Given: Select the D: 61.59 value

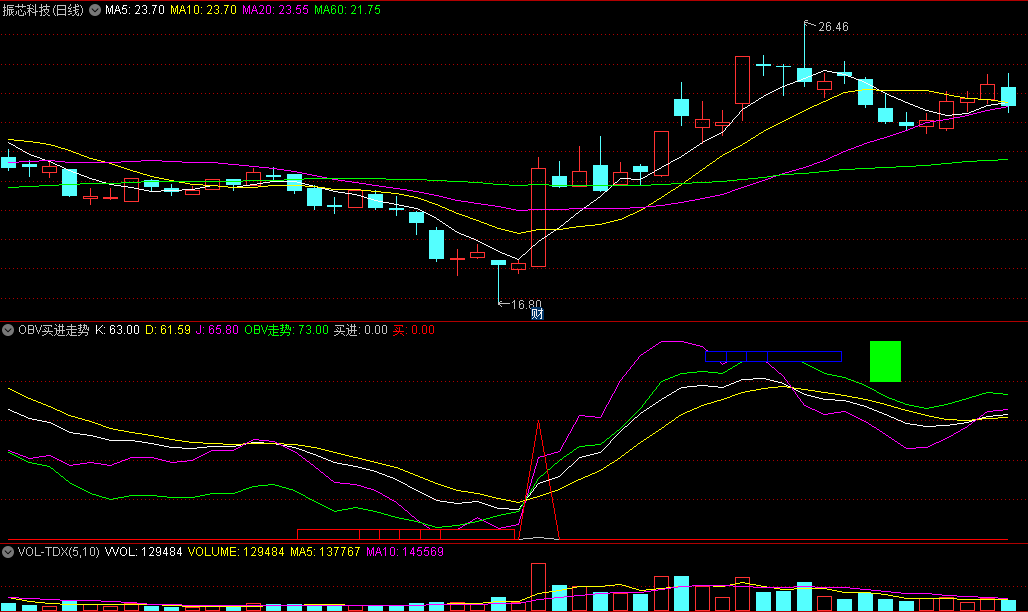Looking at the screenshot, I should point(168,330).
